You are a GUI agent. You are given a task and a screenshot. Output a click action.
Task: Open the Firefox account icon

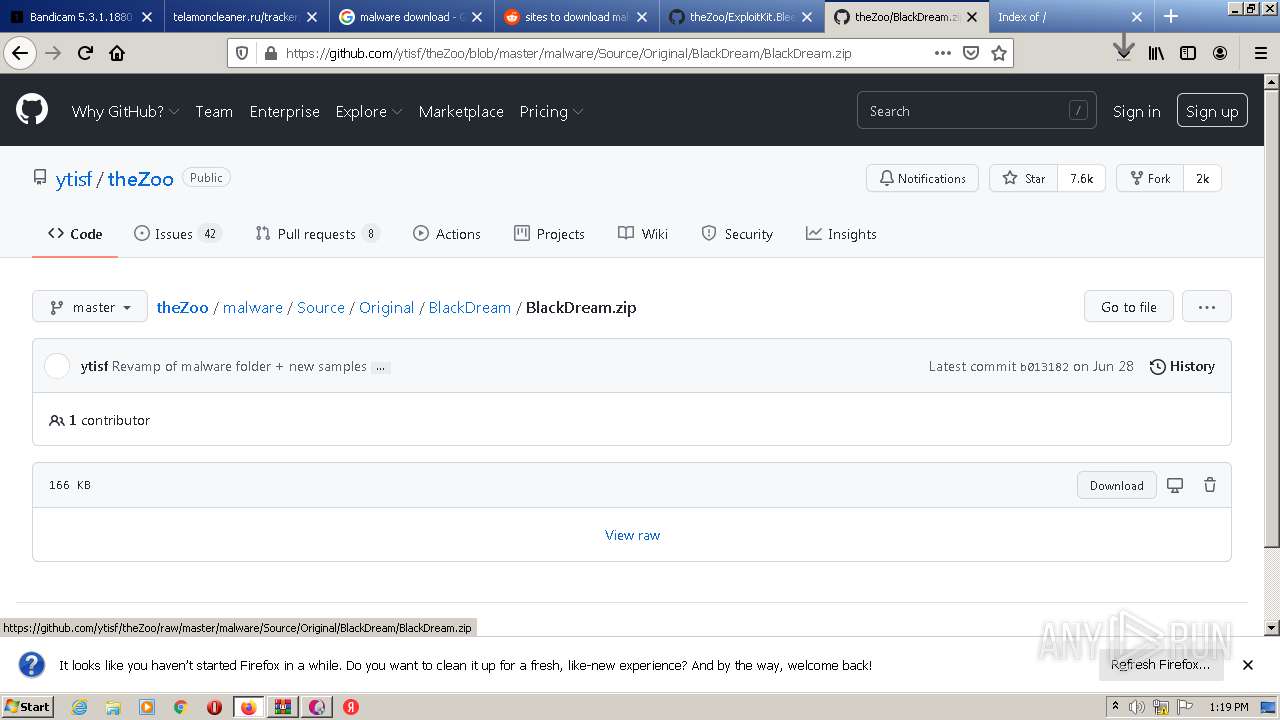(x=1220, y=53)
